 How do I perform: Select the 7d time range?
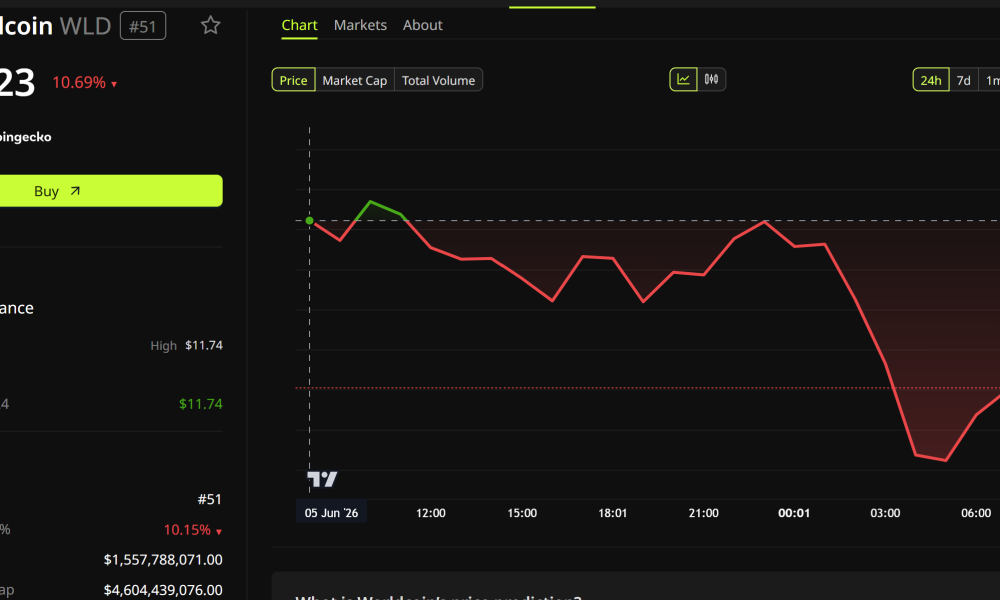(964, 80)
